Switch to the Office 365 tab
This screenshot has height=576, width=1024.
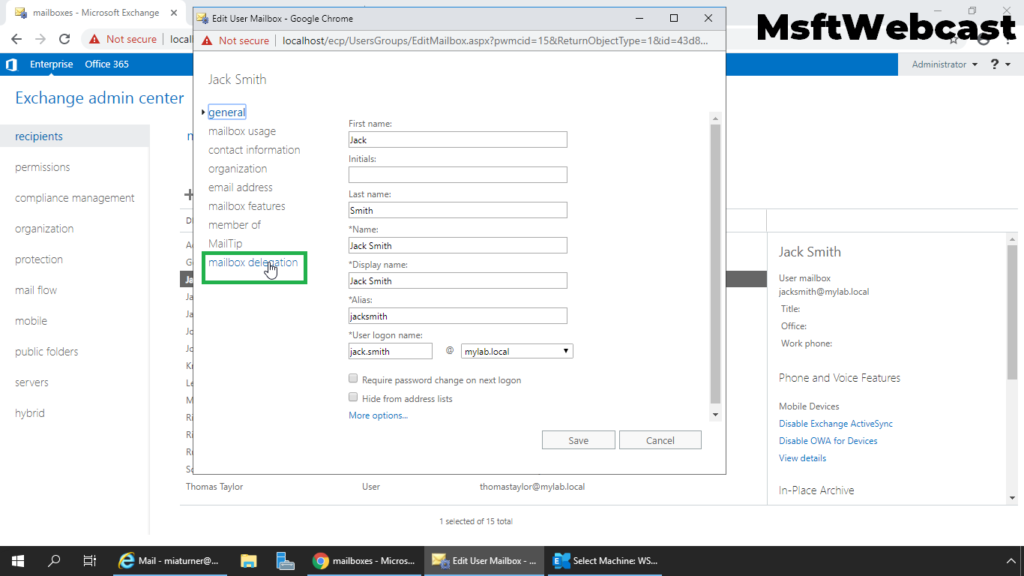pyautogui.click(x=106, y=64)
